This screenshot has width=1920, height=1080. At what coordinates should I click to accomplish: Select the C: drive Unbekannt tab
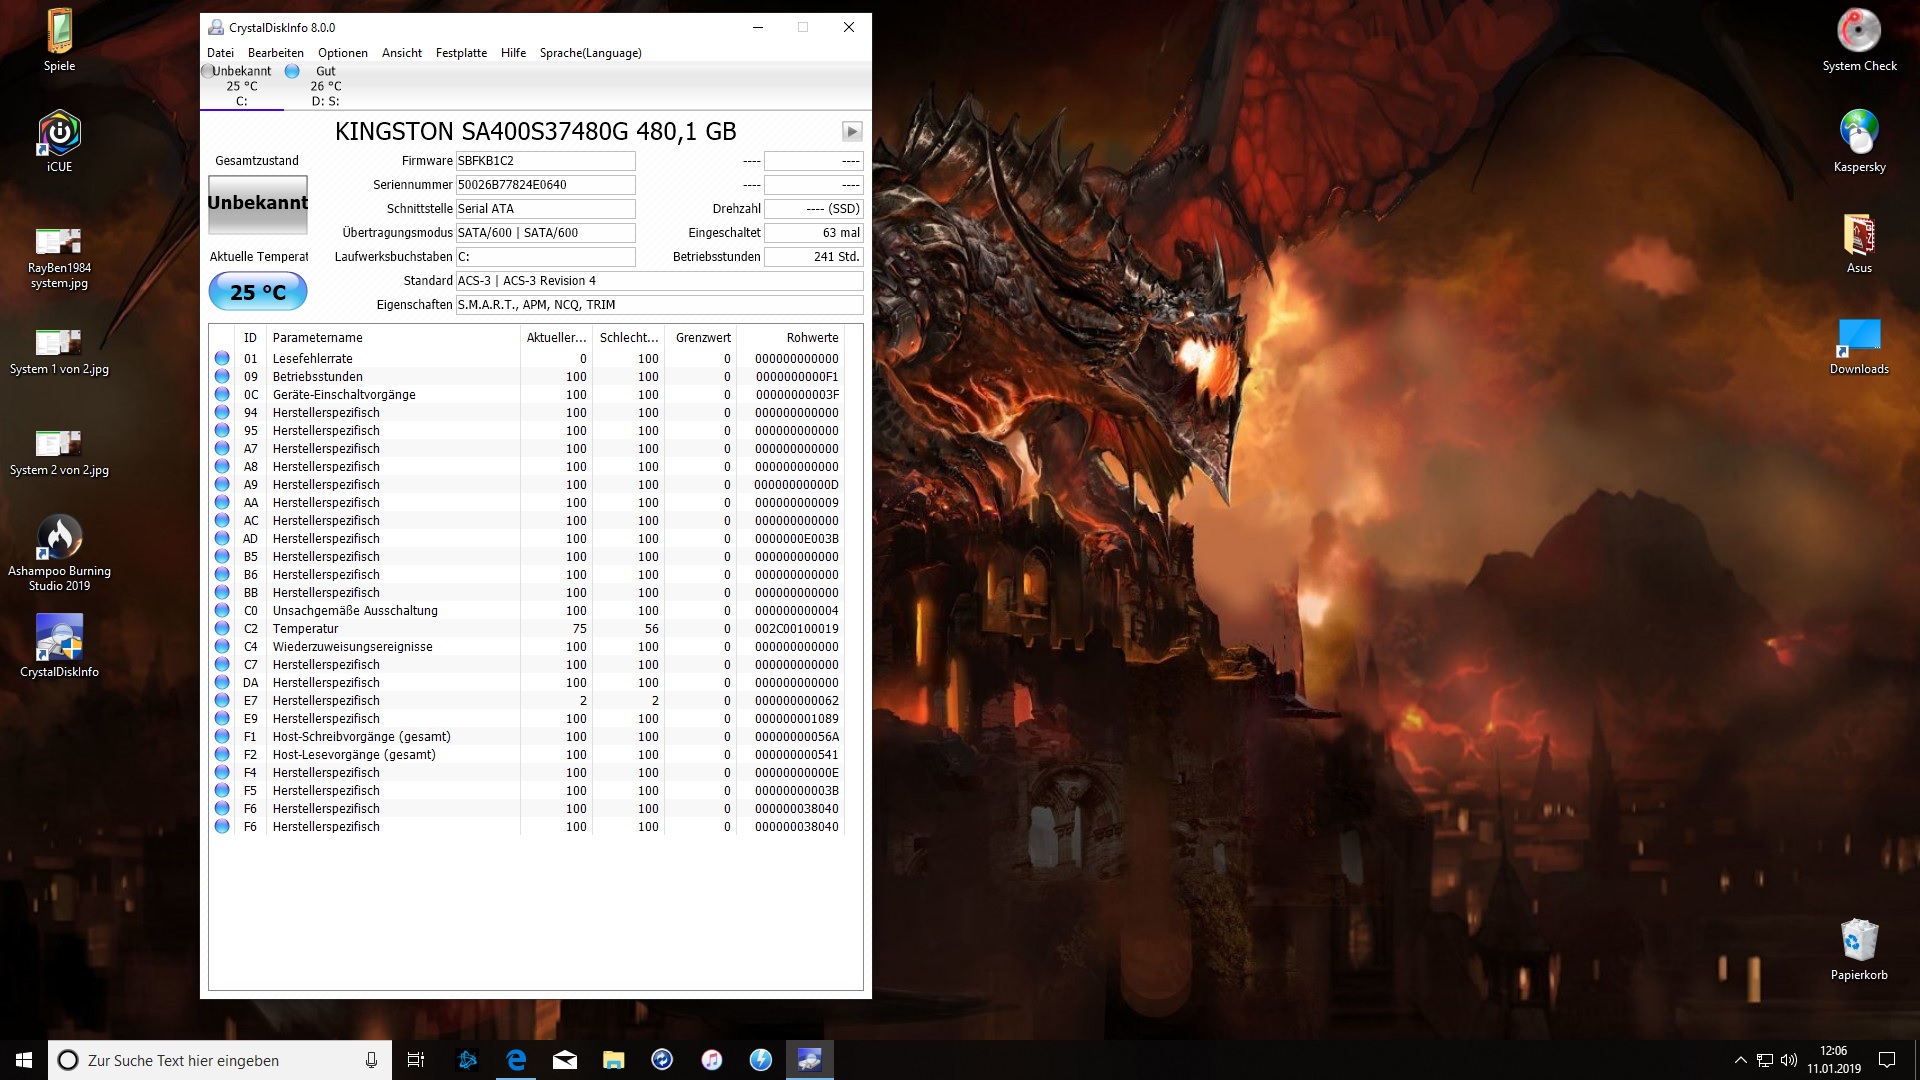tap(241, 86)
